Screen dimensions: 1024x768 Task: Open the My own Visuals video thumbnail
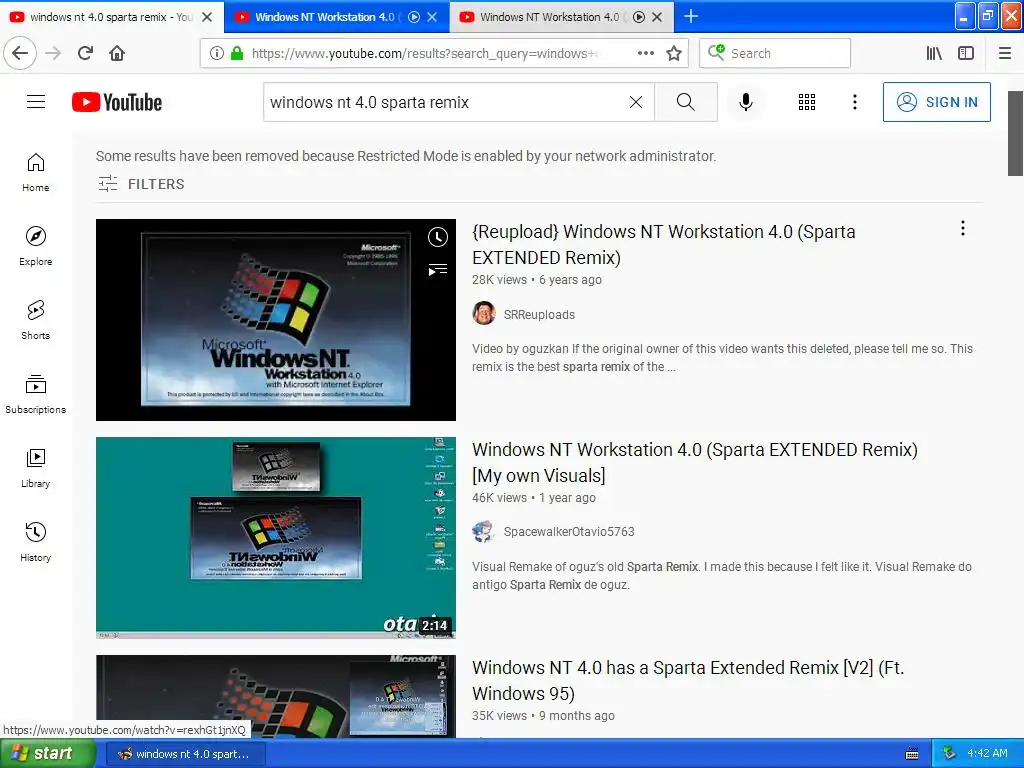[x=276, y=537]
